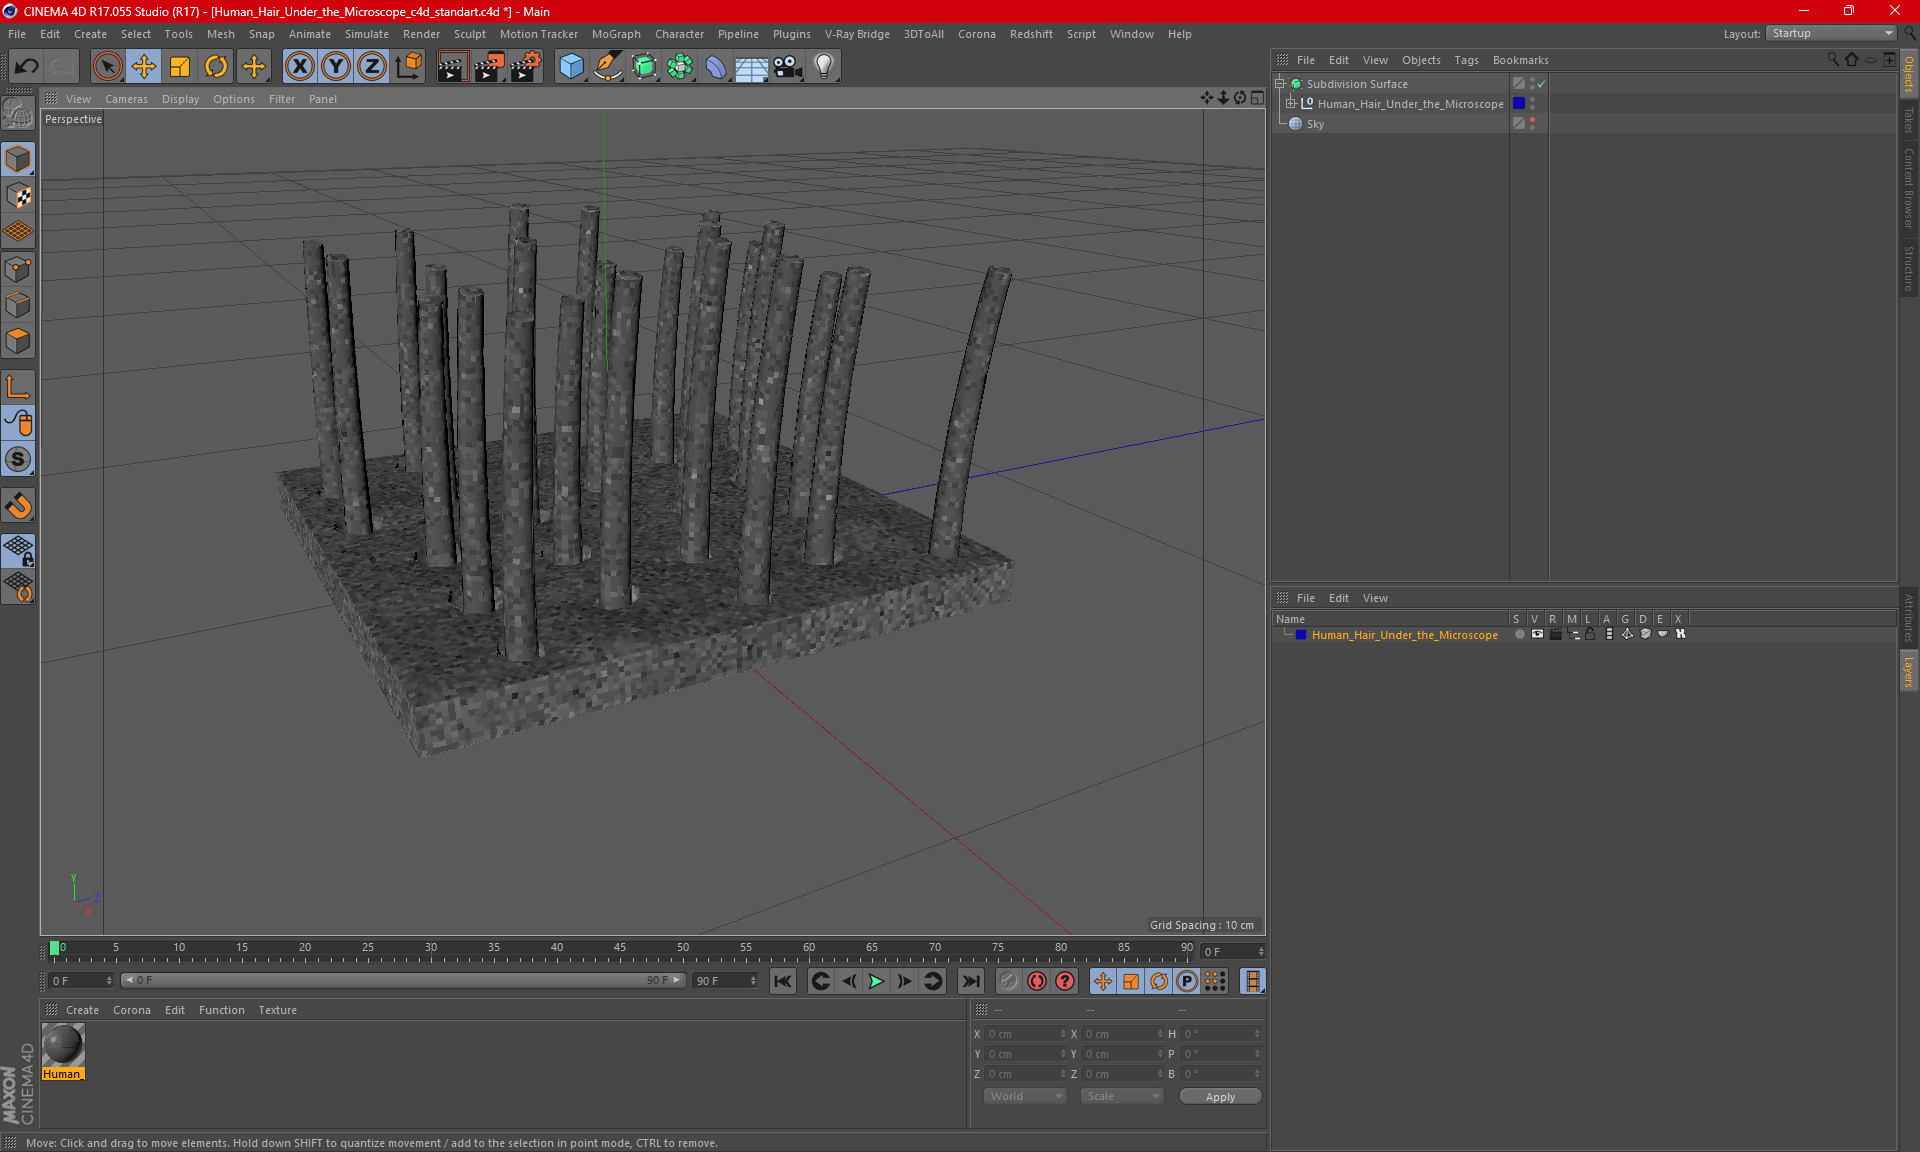Switch to Edges mode

tap(18, 305)
